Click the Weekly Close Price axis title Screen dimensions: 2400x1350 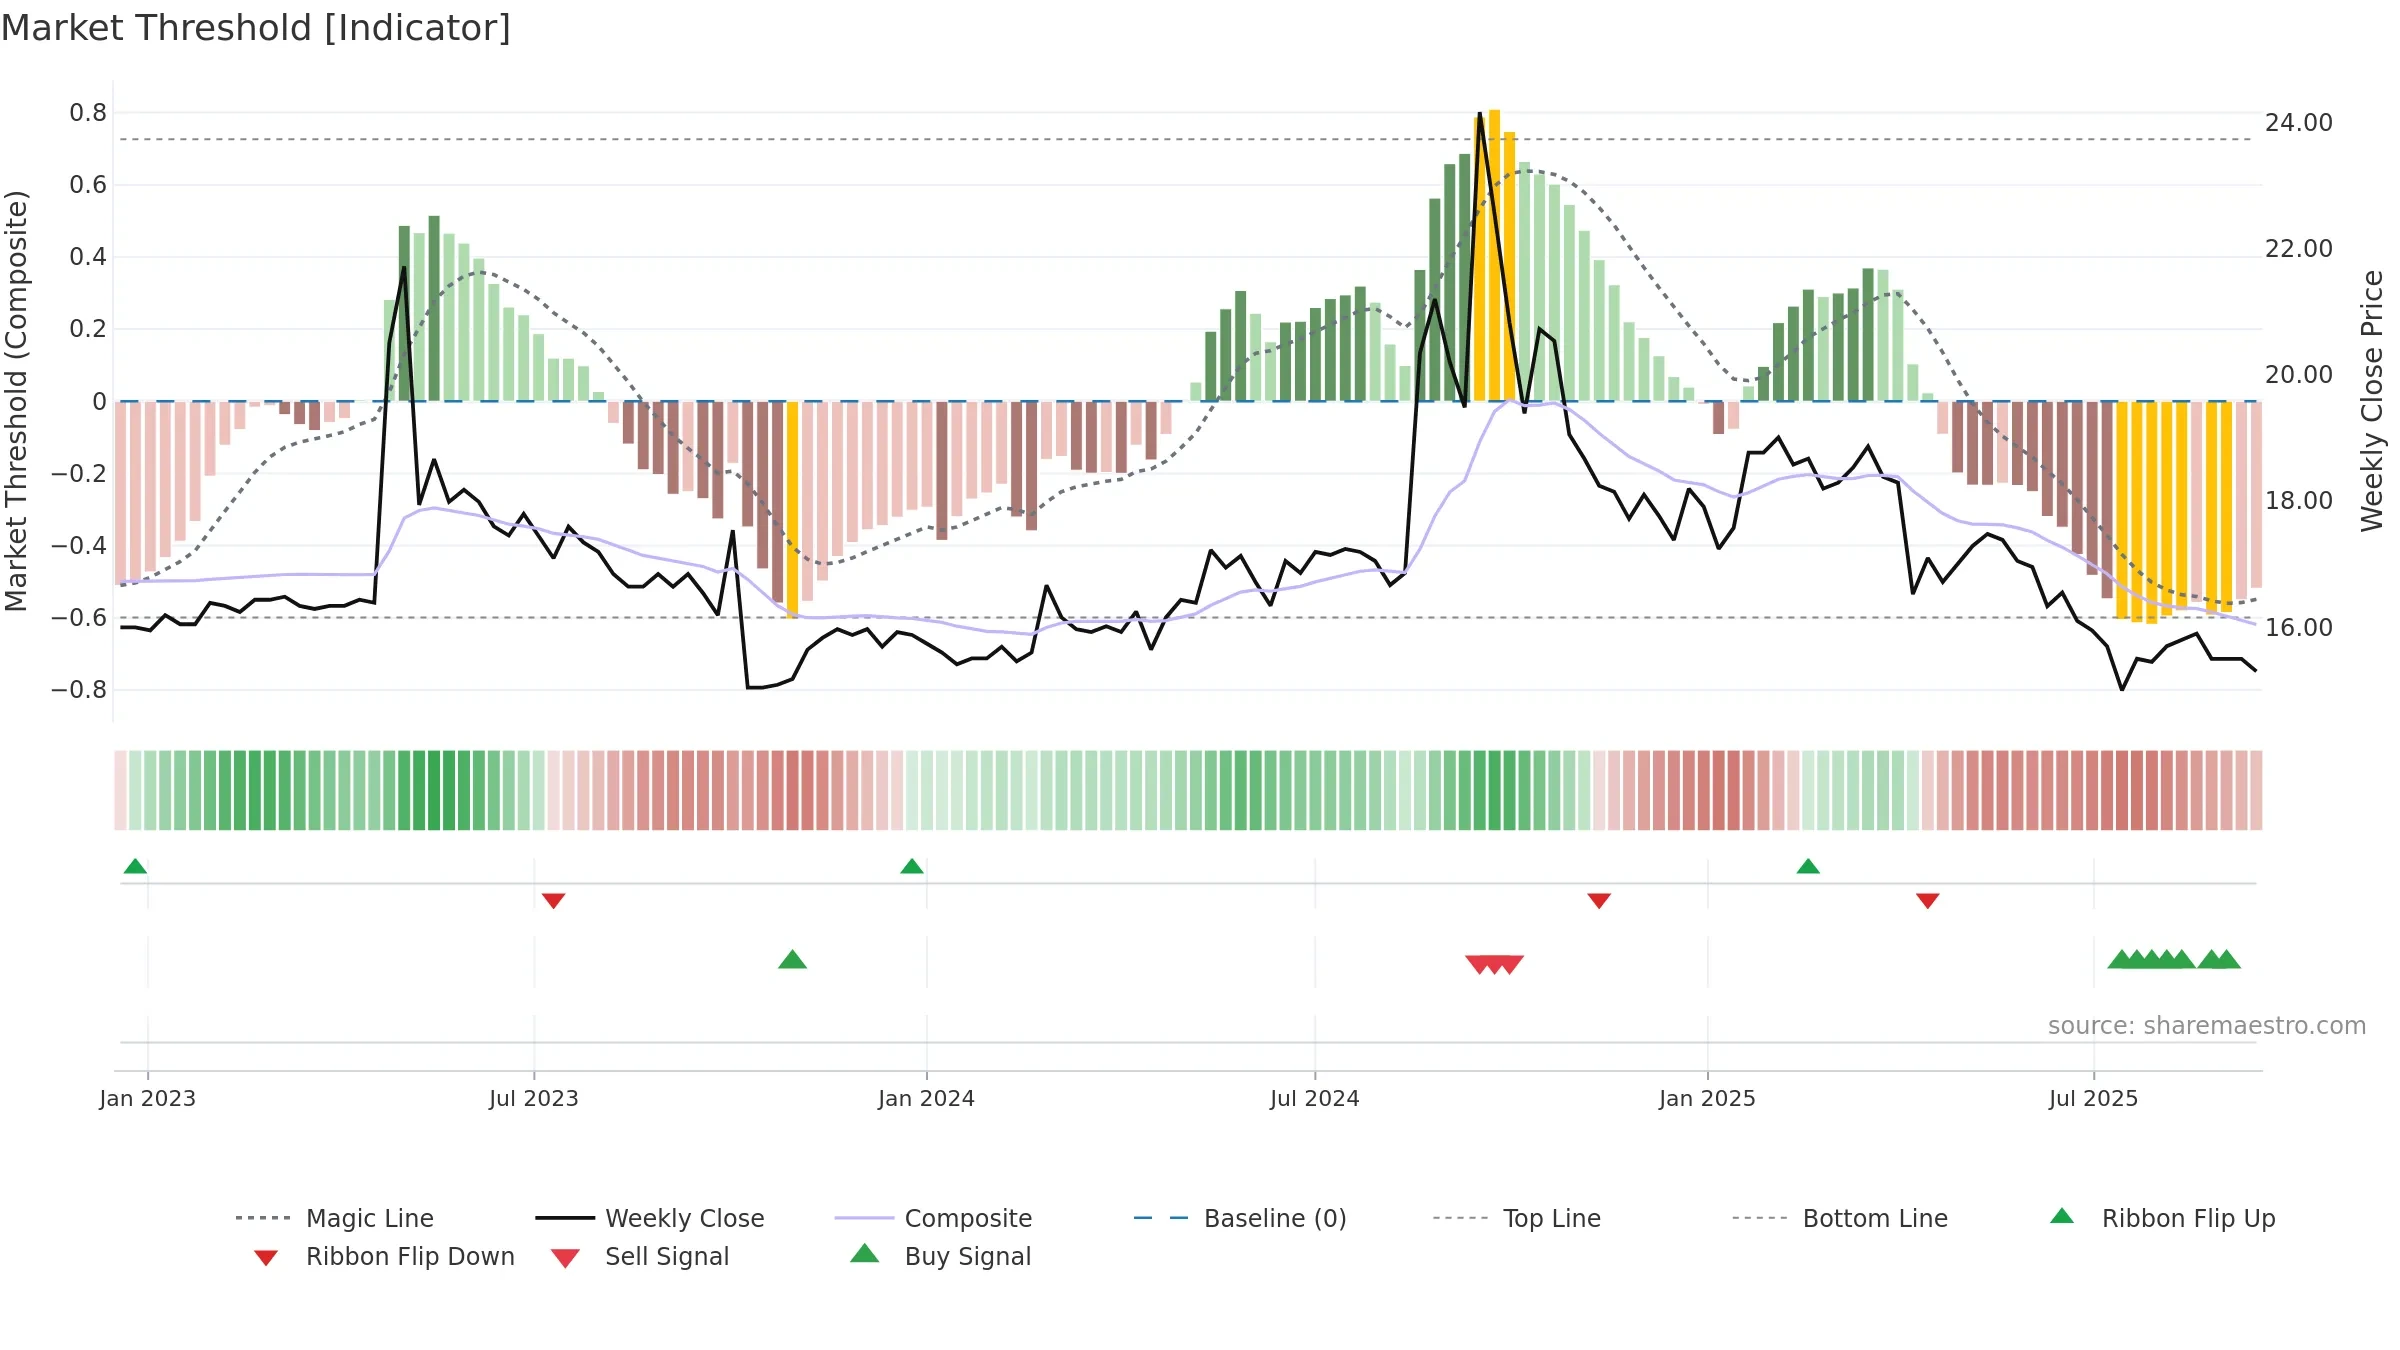[x=2372, y=400]
